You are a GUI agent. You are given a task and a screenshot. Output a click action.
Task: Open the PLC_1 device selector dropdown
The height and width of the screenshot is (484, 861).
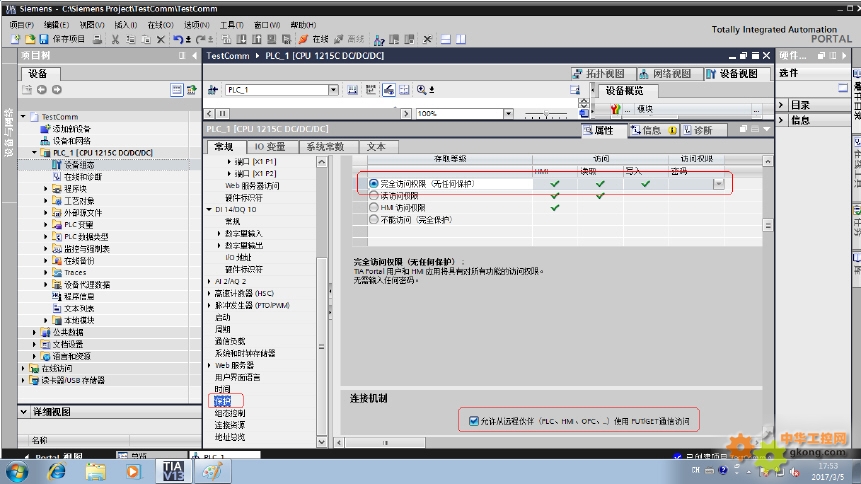pyautogui.click(x=333, y=90)
